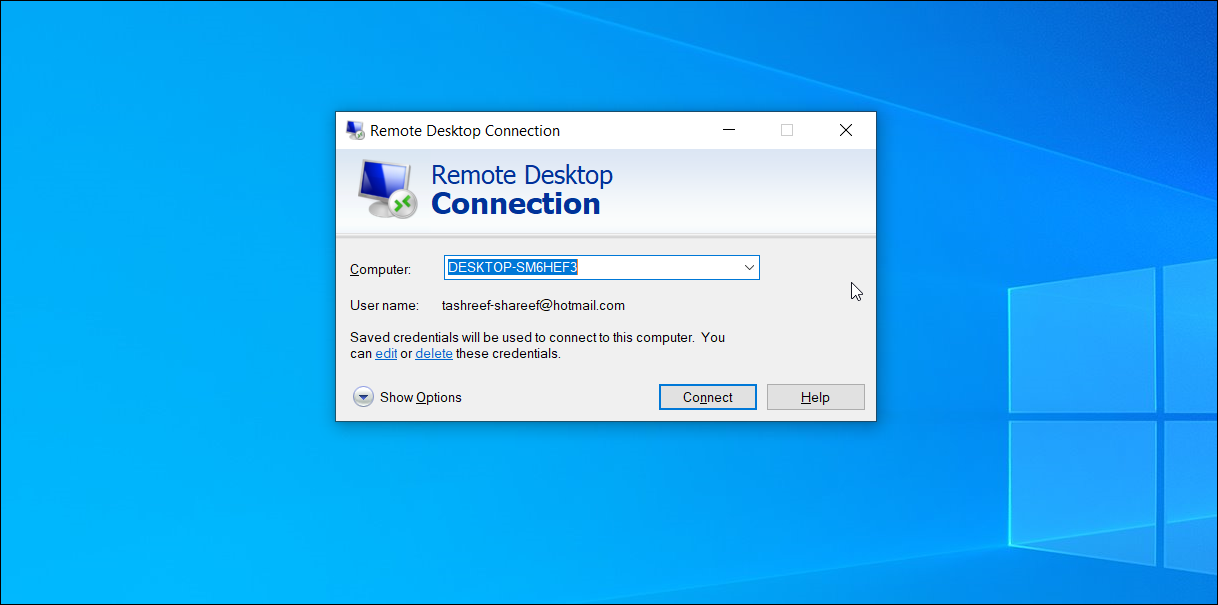Click the circular Show Options arrow icon
Screen dimensions: 1218x605
pos(363,397)
